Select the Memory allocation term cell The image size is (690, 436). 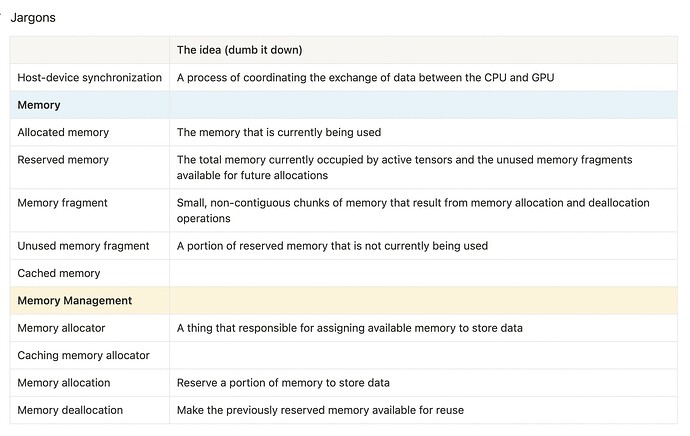64,382
